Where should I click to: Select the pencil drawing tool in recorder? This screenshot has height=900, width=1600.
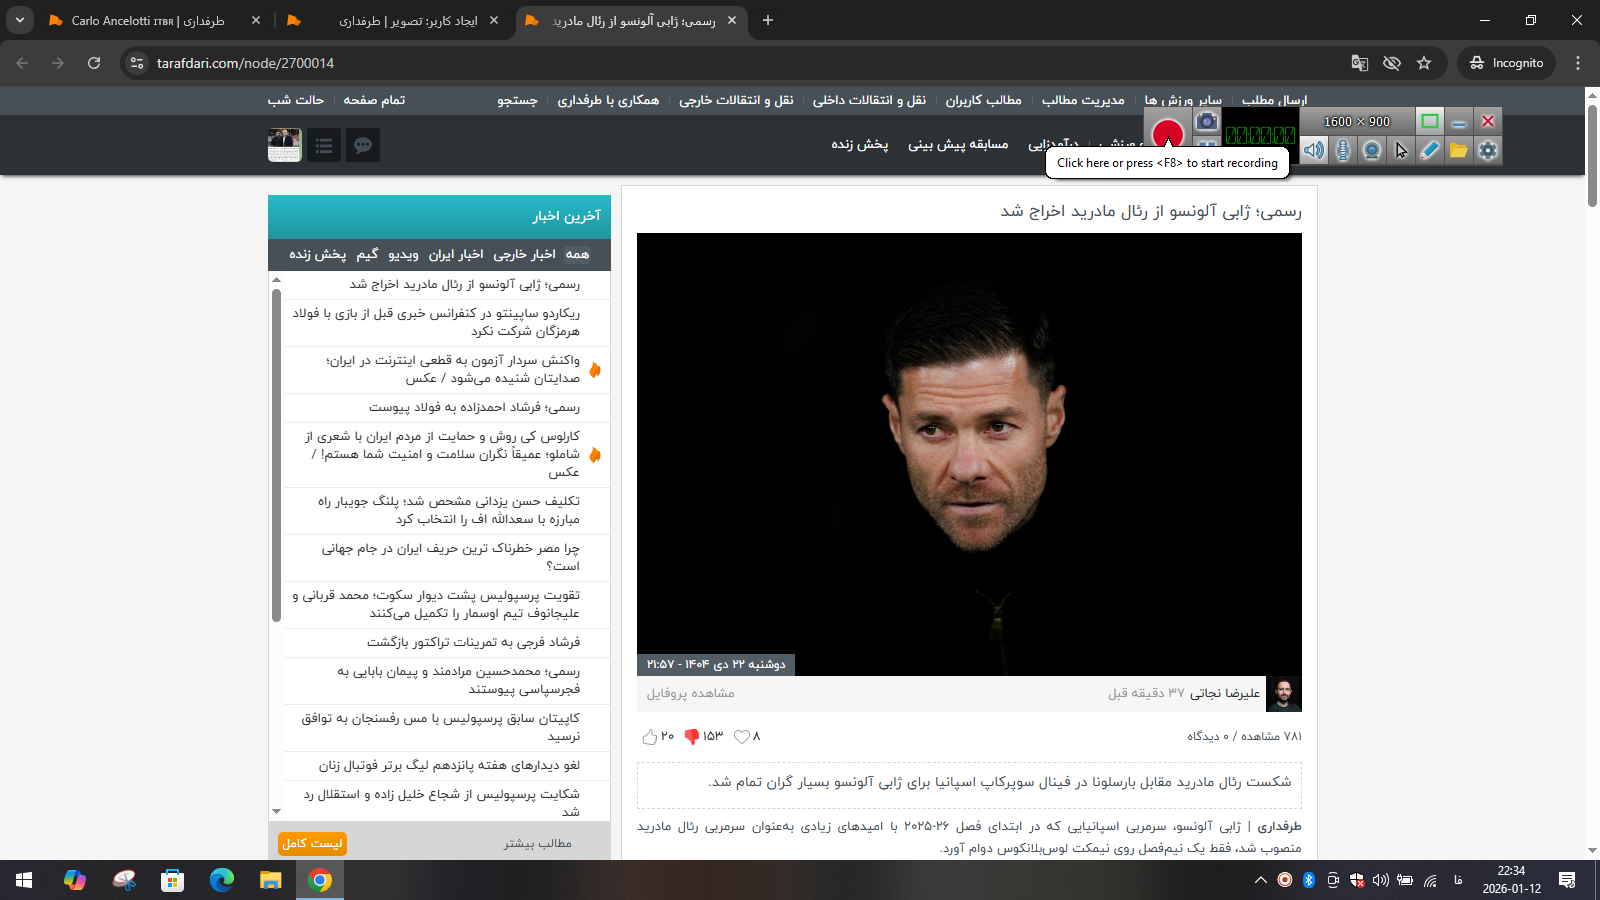click(x=1430, y=150)
